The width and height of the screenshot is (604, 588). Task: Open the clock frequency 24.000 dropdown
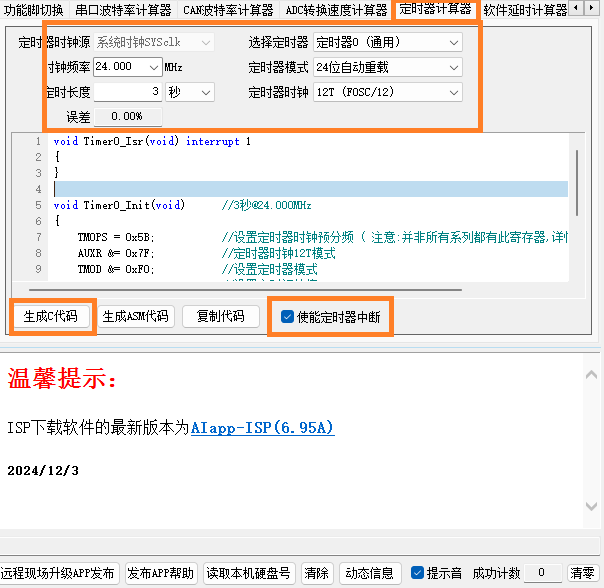128,67
